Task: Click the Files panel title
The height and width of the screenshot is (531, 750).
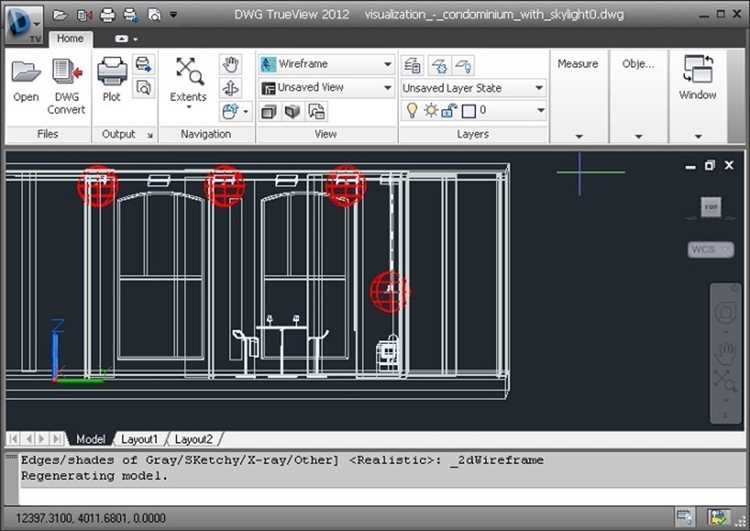Action: pyautogui.click(x=47, y=134)
